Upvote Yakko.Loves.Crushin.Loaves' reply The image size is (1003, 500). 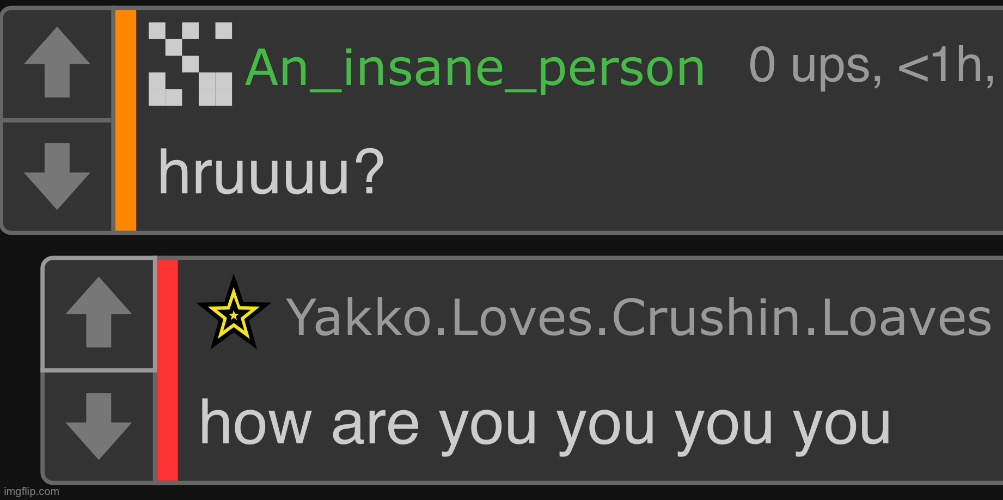click(x=99, y=313)
